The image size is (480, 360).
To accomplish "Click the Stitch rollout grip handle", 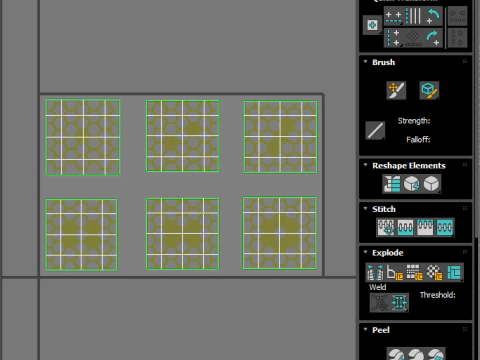I will (465, 208).
